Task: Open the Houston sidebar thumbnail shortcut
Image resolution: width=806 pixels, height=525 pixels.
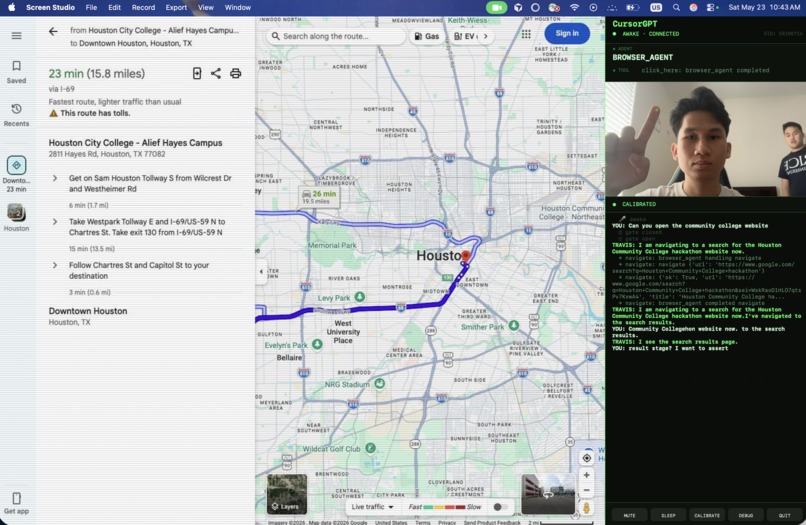Action: (x=16, y=217)
